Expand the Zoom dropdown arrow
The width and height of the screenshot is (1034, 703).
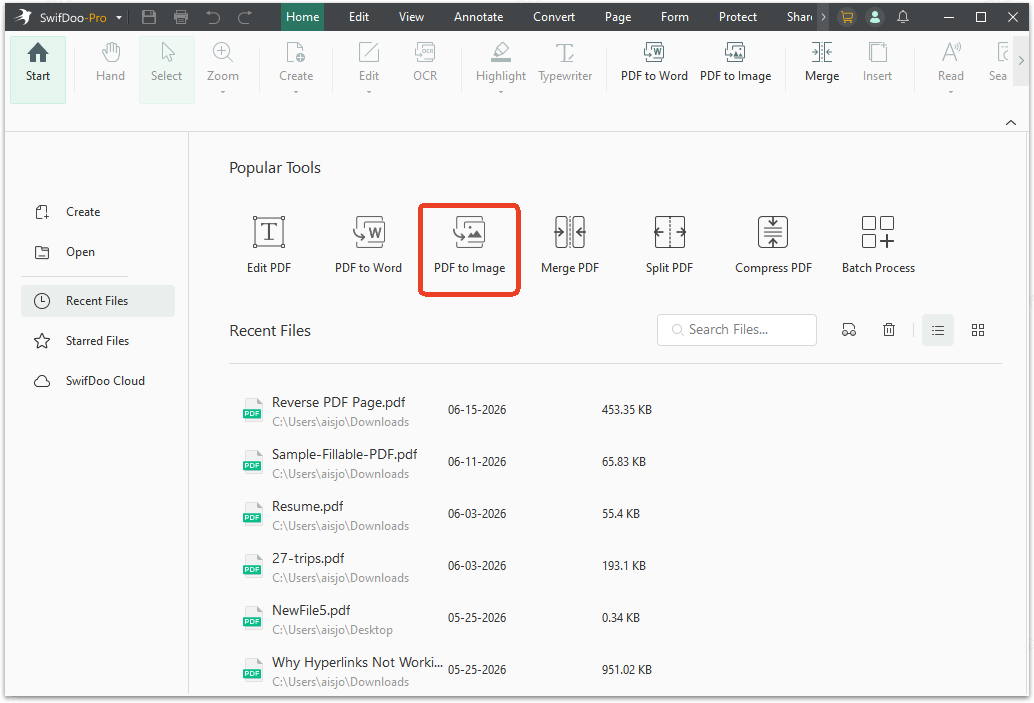click(223, 92)
